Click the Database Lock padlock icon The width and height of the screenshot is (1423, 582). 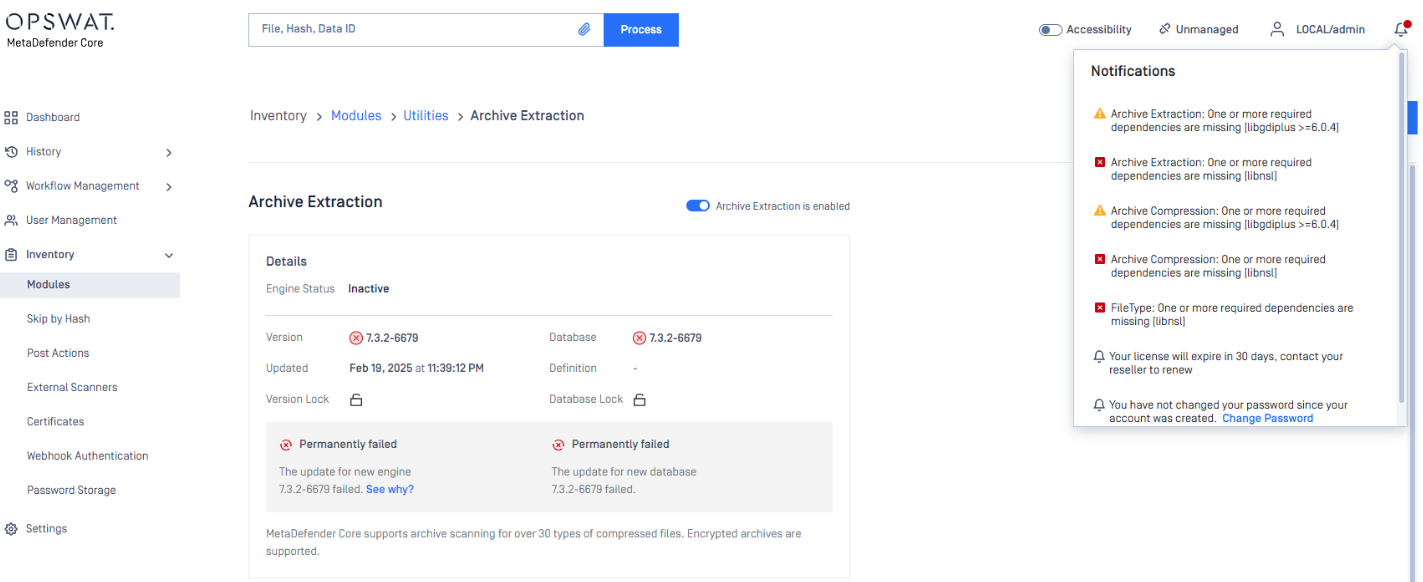pos(640,400)
